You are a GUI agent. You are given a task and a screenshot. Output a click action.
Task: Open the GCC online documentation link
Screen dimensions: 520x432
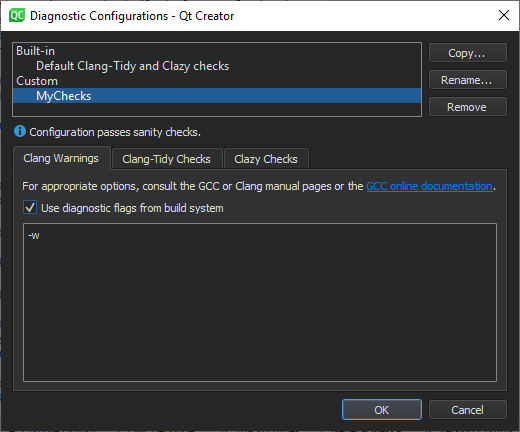429,186
